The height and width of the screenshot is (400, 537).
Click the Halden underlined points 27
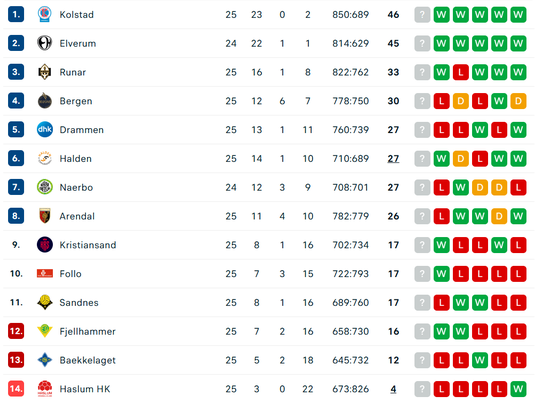(x=393, y=159)
